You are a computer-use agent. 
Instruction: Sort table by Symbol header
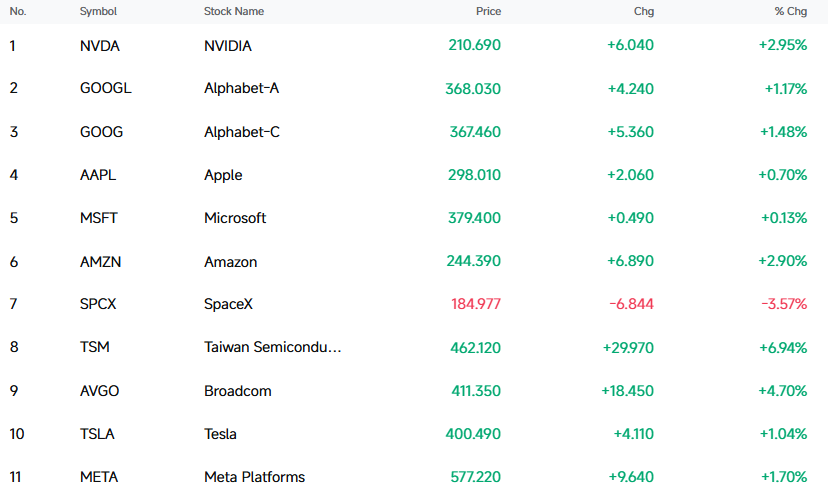pyautogui.click(x=98, y=11)
